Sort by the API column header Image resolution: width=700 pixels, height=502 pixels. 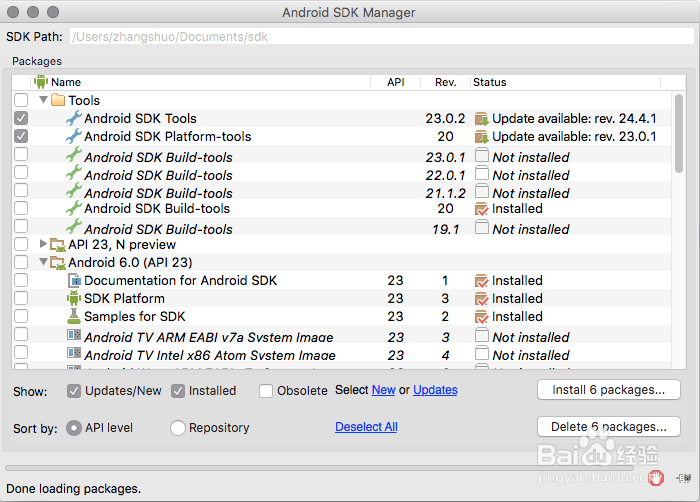(395, 82)
